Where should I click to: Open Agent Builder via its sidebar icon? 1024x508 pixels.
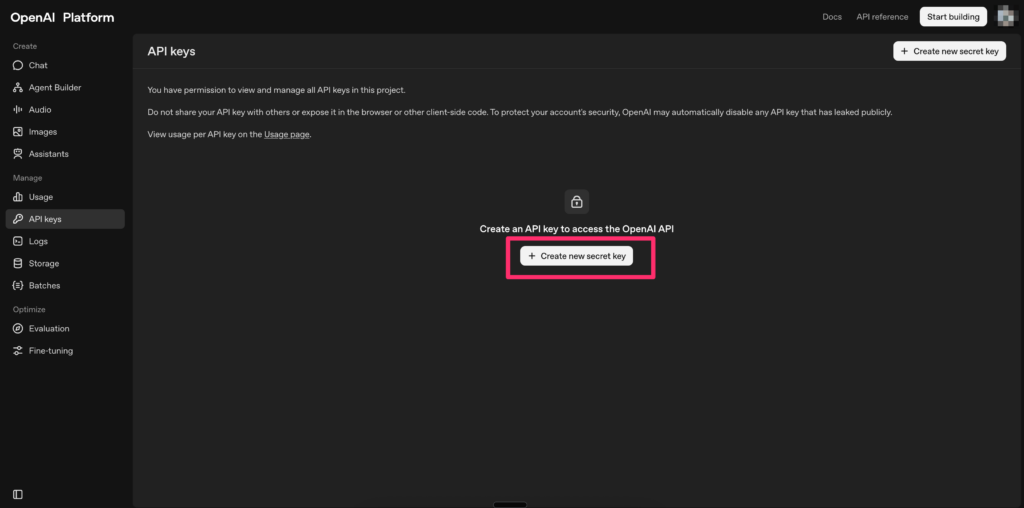click(18, 88)
